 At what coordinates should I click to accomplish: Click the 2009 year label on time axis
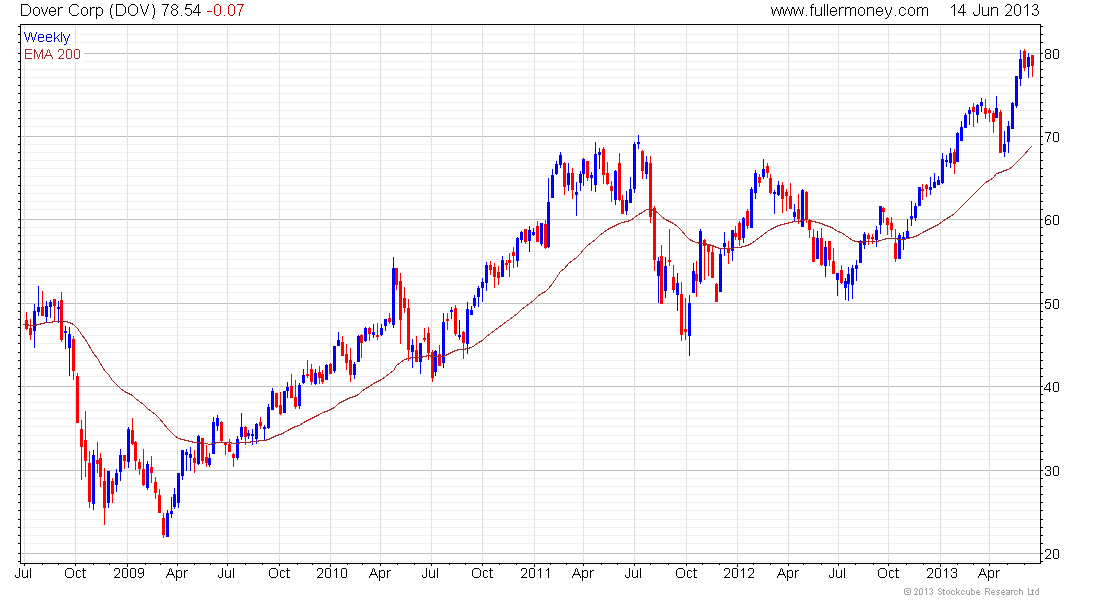tap(128, 573)
